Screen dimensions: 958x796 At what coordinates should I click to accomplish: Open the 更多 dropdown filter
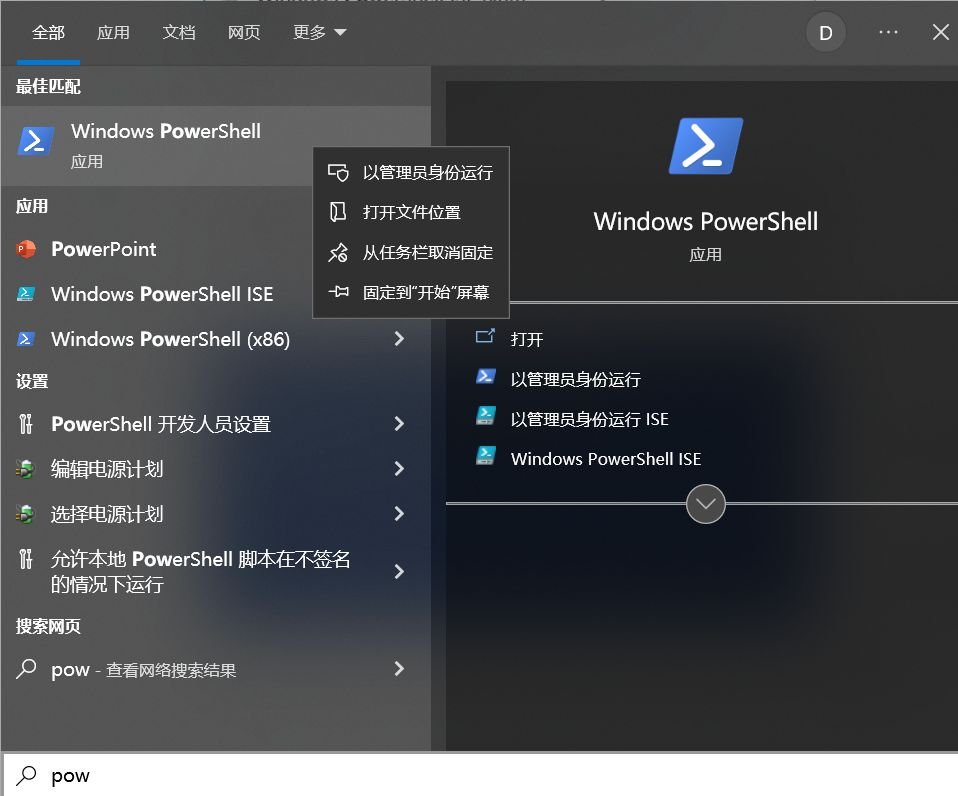point(319,33)
